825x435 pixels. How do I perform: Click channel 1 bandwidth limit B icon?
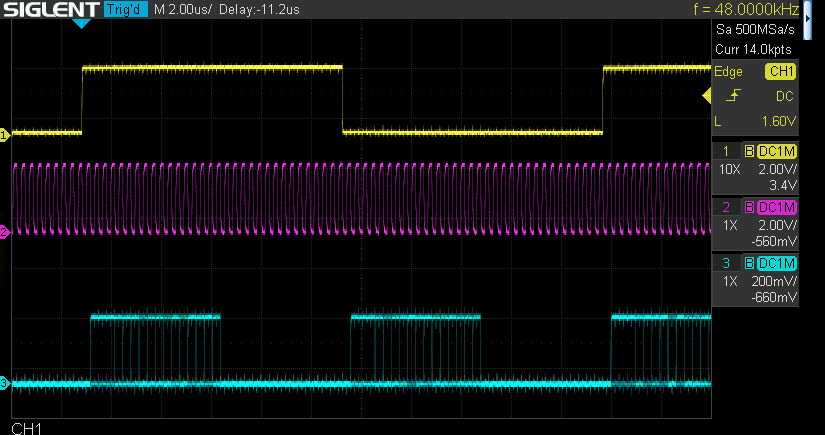[748, 151]
